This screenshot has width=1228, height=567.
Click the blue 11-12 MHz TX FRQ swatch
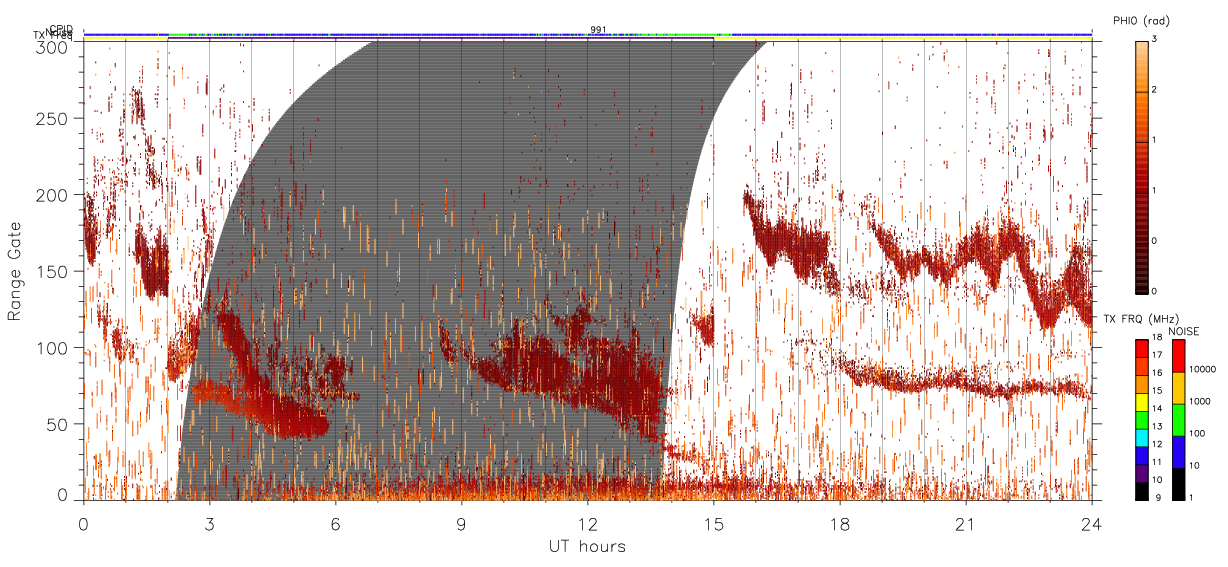pyautogui.click(x=1141, y=456)
